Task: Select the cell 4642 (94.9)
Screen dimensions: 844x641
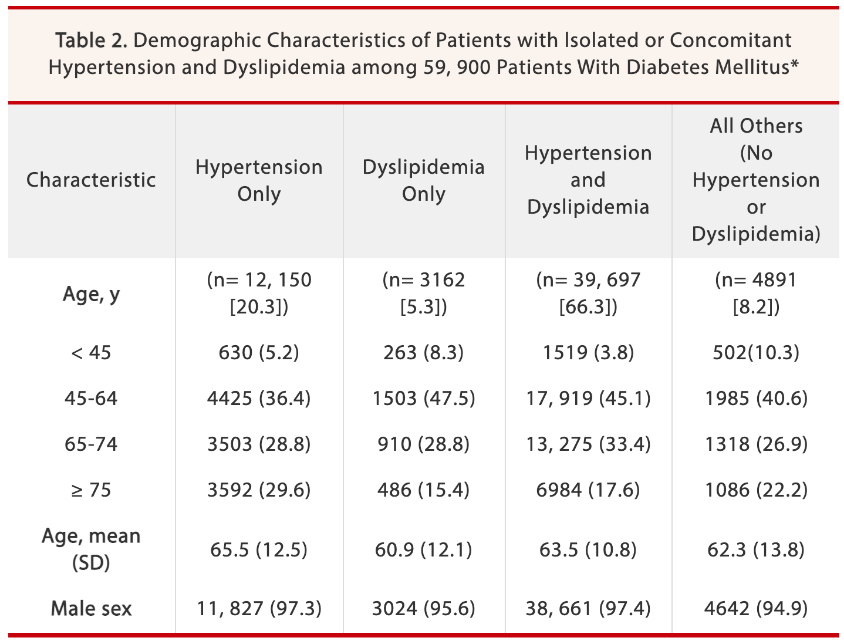Action: (x=756, y=607)
